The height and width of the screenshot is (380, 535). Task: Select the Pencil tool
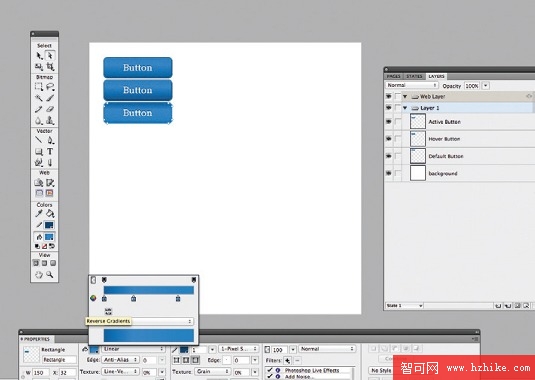39,109
